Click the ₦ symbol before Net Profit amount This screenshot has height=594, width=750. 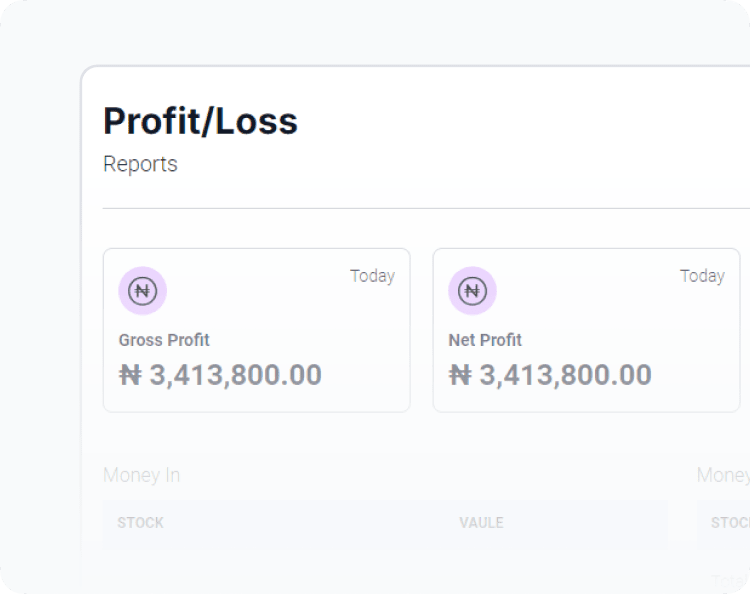(460, 375)
